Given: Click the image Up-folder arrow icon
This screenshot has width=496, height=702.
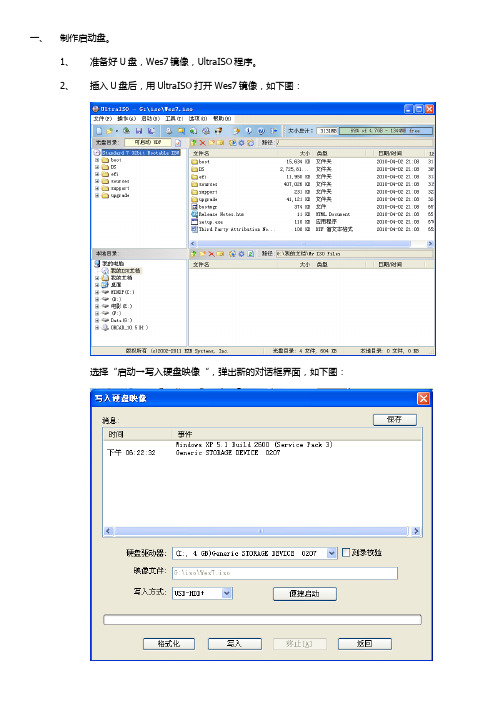Looking at the screenshot, I should (194, 142).
